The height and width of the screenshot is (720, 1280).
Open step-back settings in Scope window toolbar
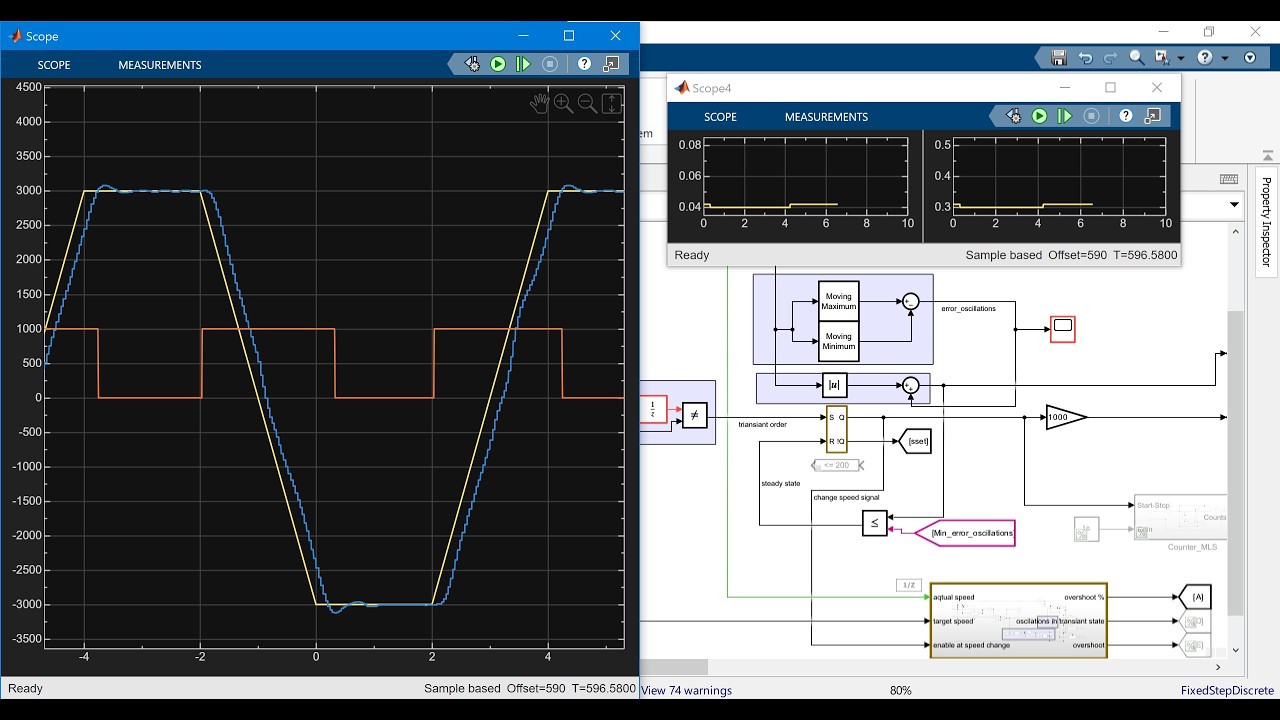pyautogui.click(x=472, y=64)
